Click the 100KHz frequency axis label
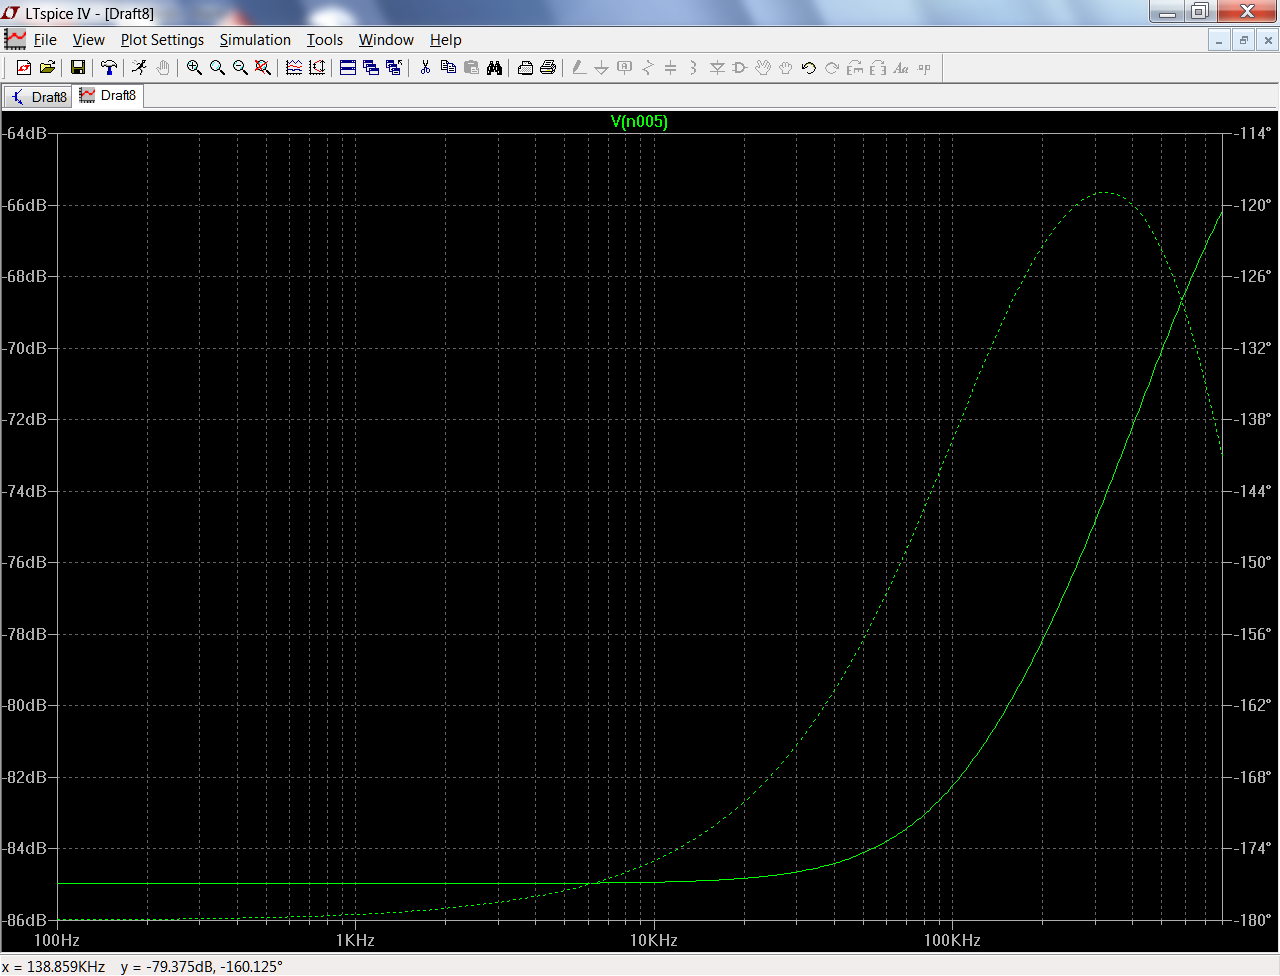The height and width of the screenshot is (976, 1280). (952, 940)
